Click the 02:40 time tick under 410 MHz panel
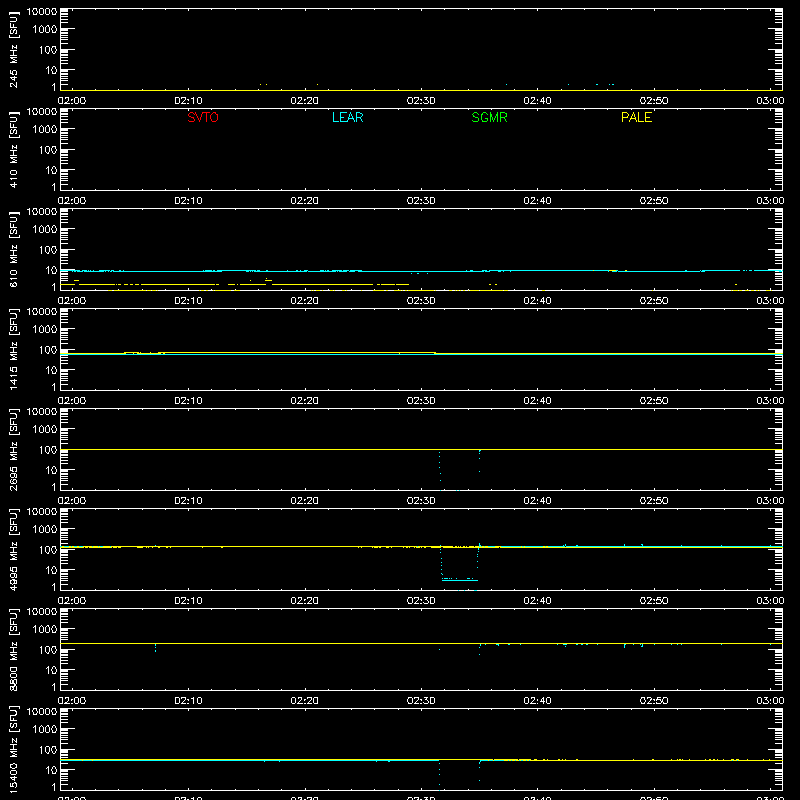 537,201
